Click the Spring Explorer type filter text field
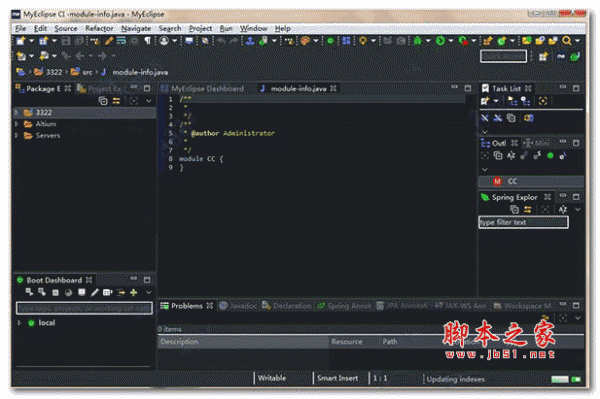 [x=523, y=222]
